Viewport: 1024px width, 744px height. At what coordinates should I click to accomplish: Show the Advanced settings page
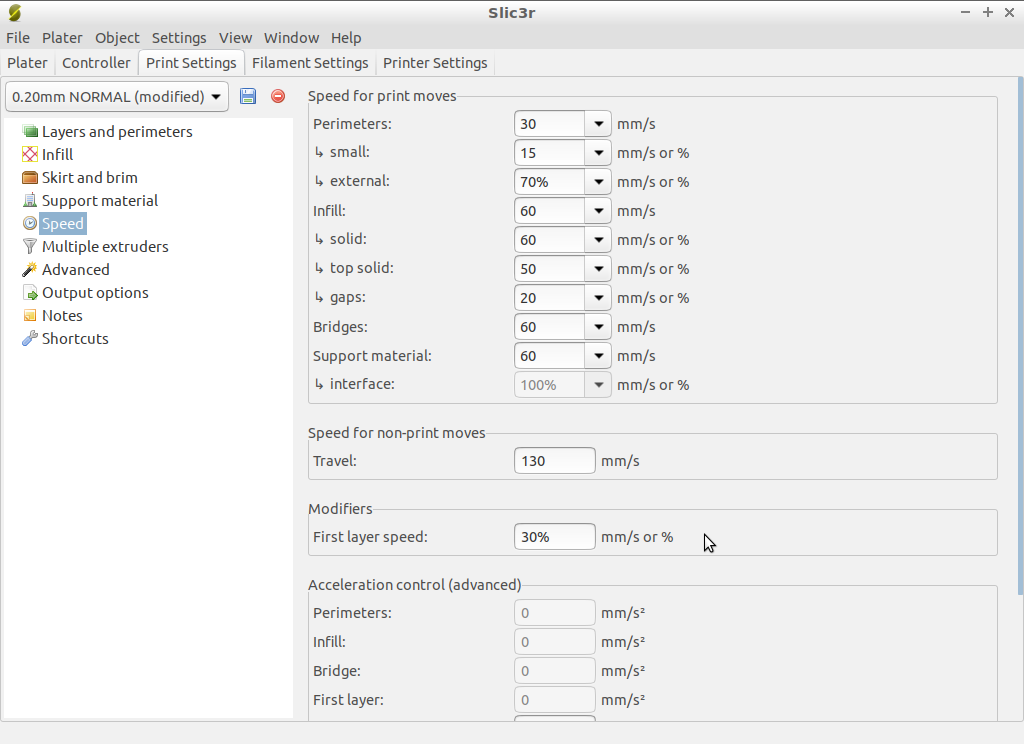coord(76,270)
